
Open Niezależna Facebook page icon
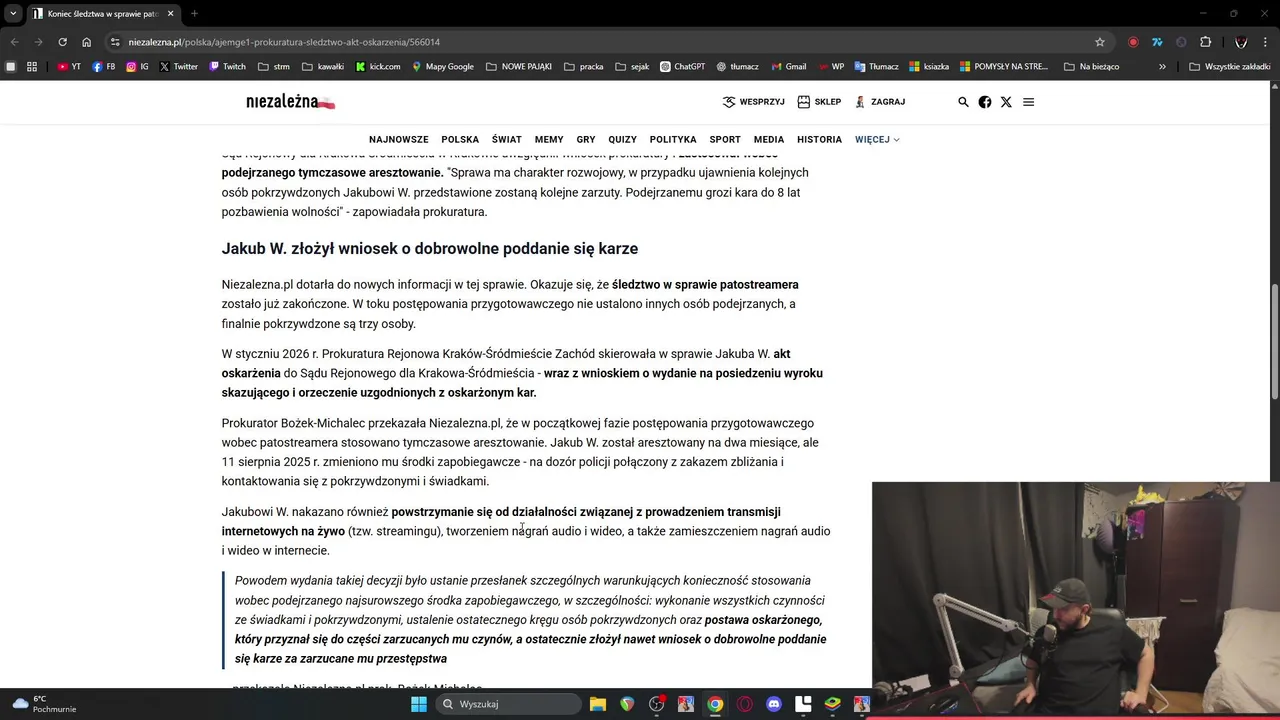985,102
